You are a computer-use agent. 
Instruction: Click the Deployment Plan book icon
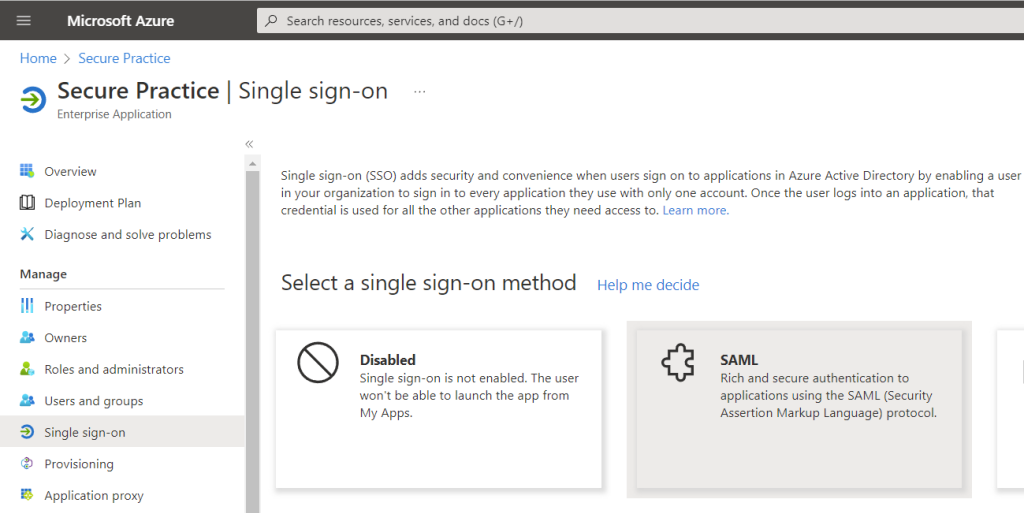27,203
